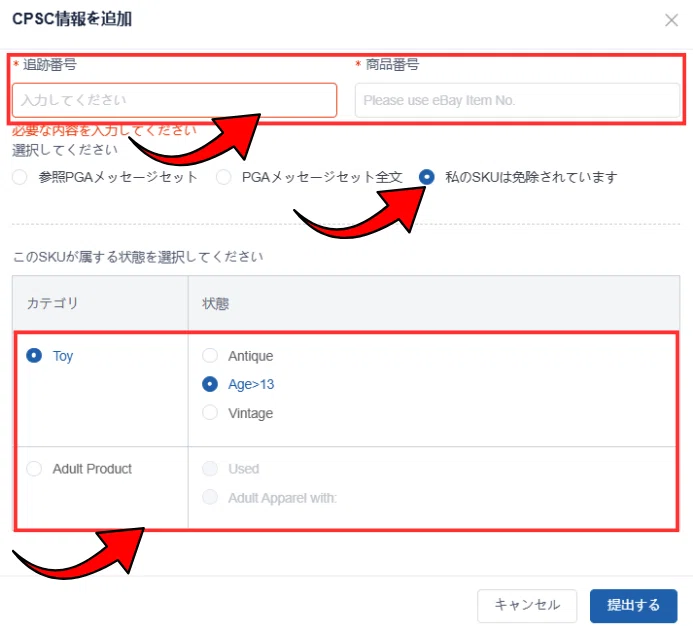The width and height of the screenshot is (693, 630).
Task: Choose the Adult Apparel with: radio button
Action: (210, 497)
